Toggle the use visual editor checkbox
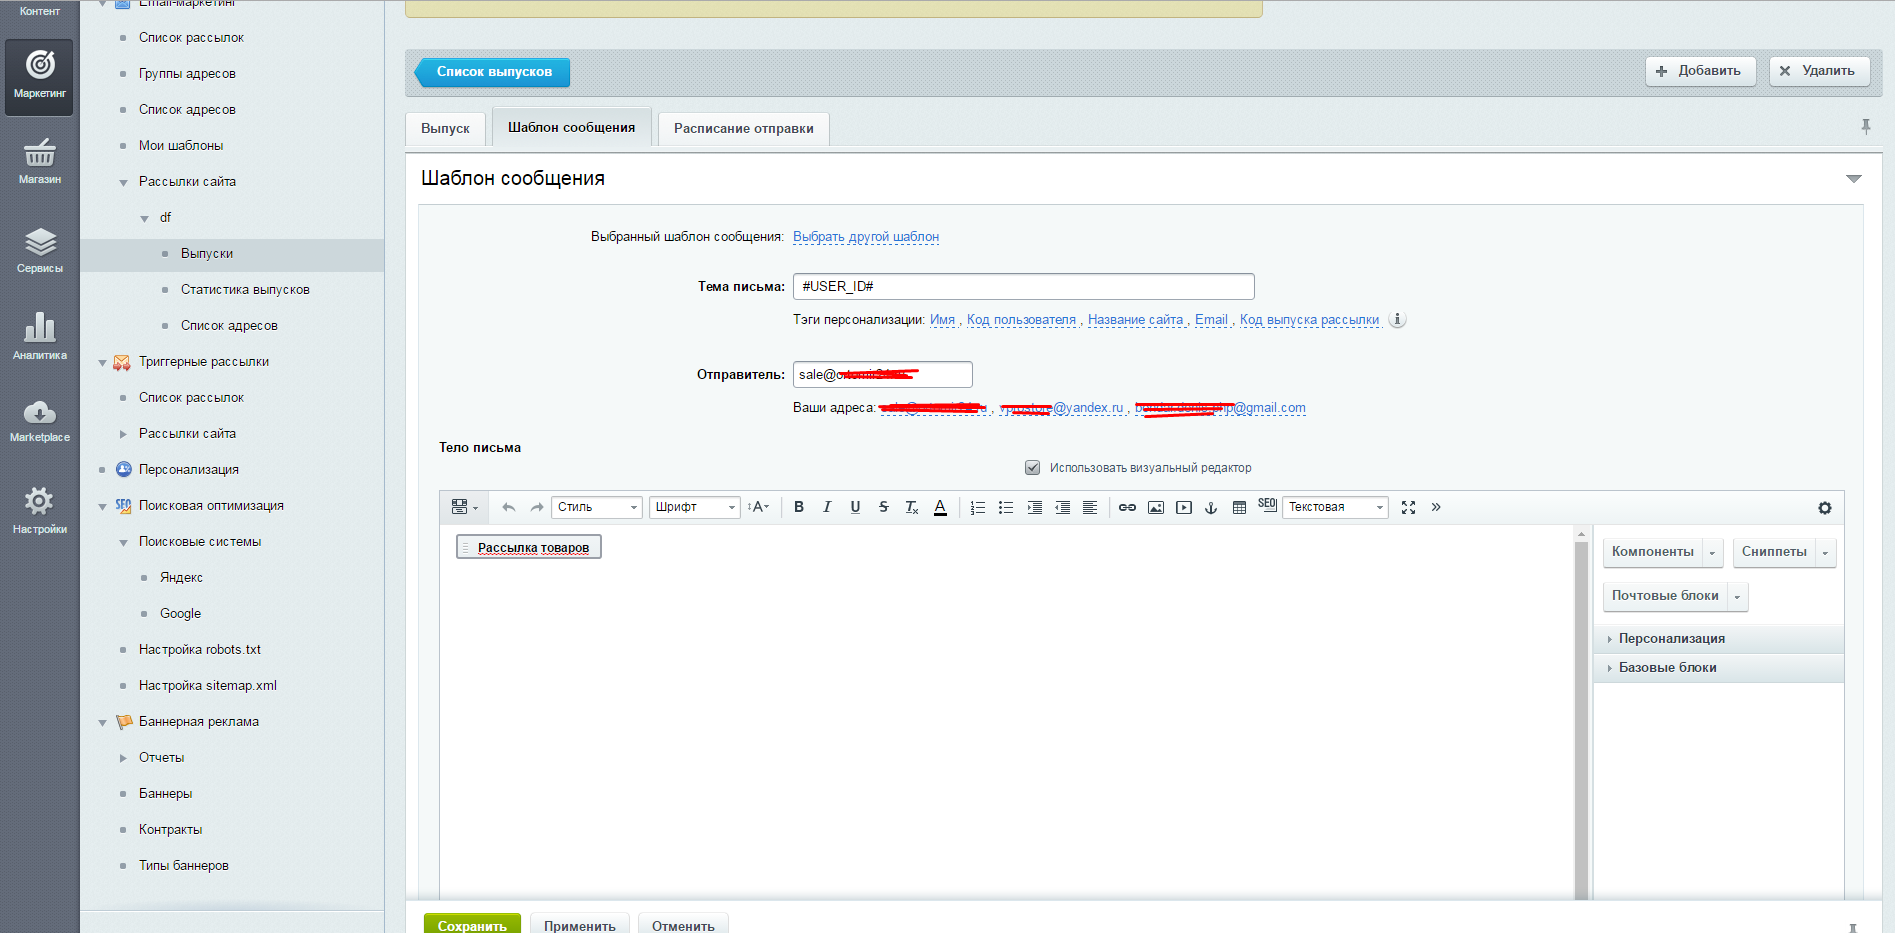The image size is (1895, 933). pyautogui.click(x=1032, y=467)
